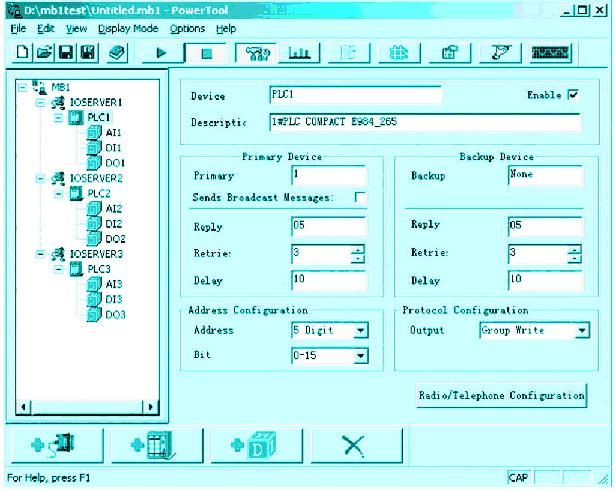
Task: Check Sends Broadcast Messages checkbox
Action: (360, 197)
